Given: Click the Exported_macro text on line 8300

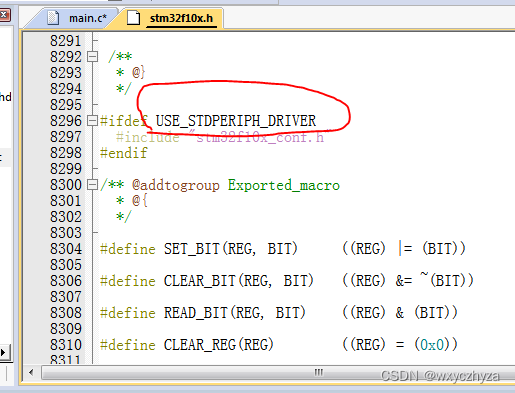Looking at the screenshot, I should point(284,185).
